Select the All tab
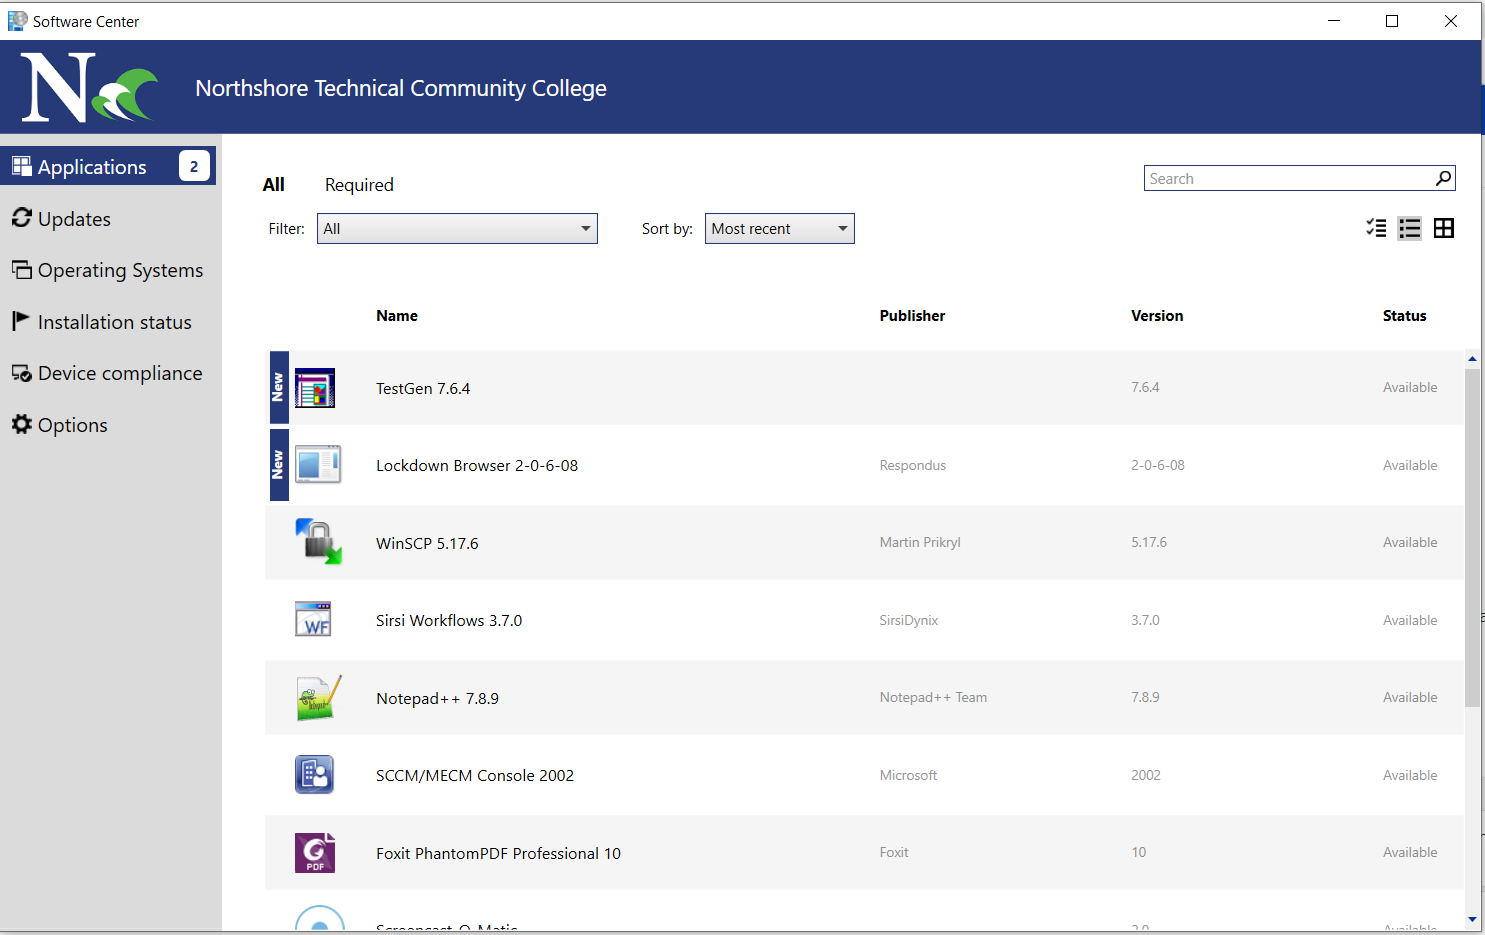 (274, 184)
